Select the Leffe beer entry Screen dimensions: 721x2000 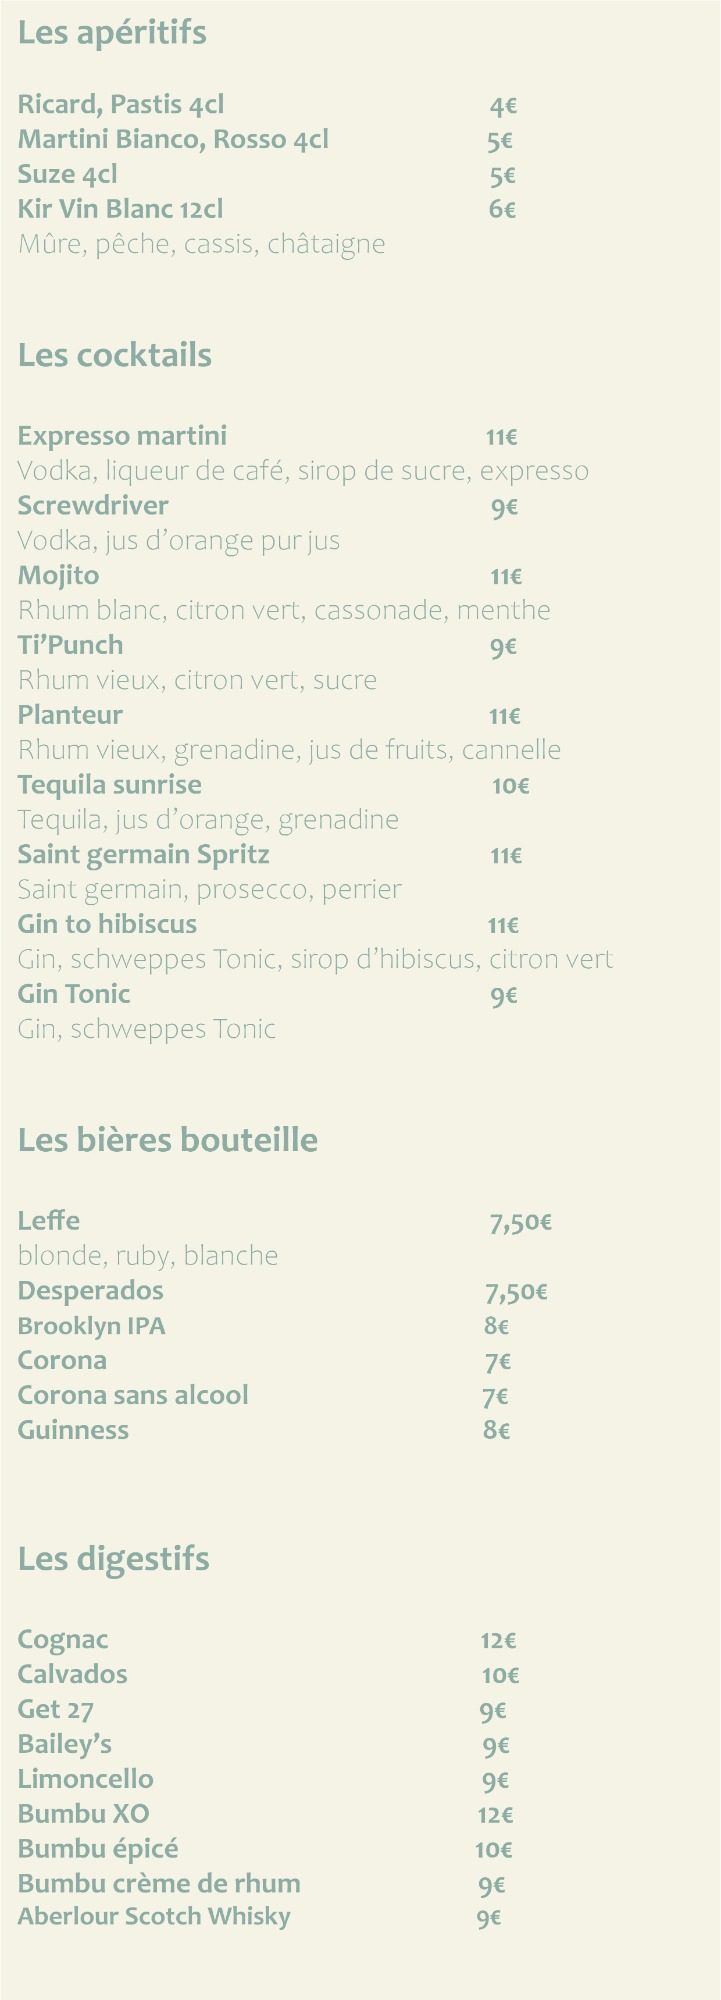tap(49, 1221)
